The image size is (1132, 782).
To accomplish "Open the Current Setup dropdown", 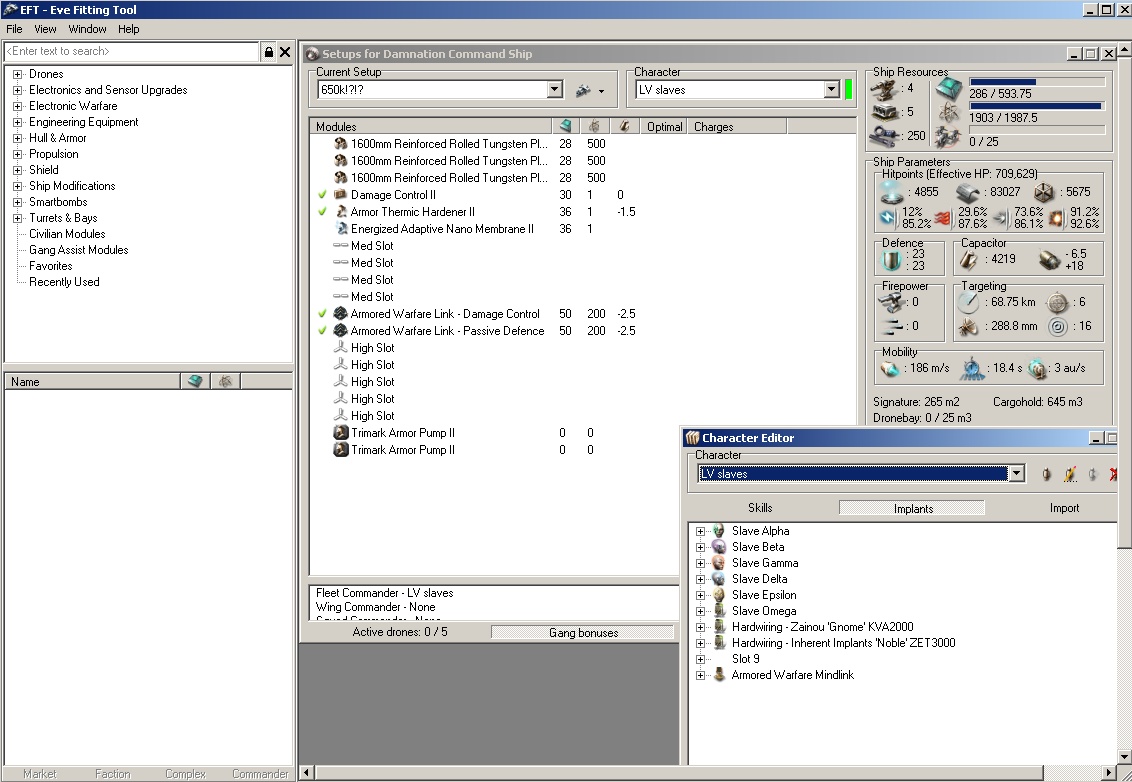I will (554, 90).
